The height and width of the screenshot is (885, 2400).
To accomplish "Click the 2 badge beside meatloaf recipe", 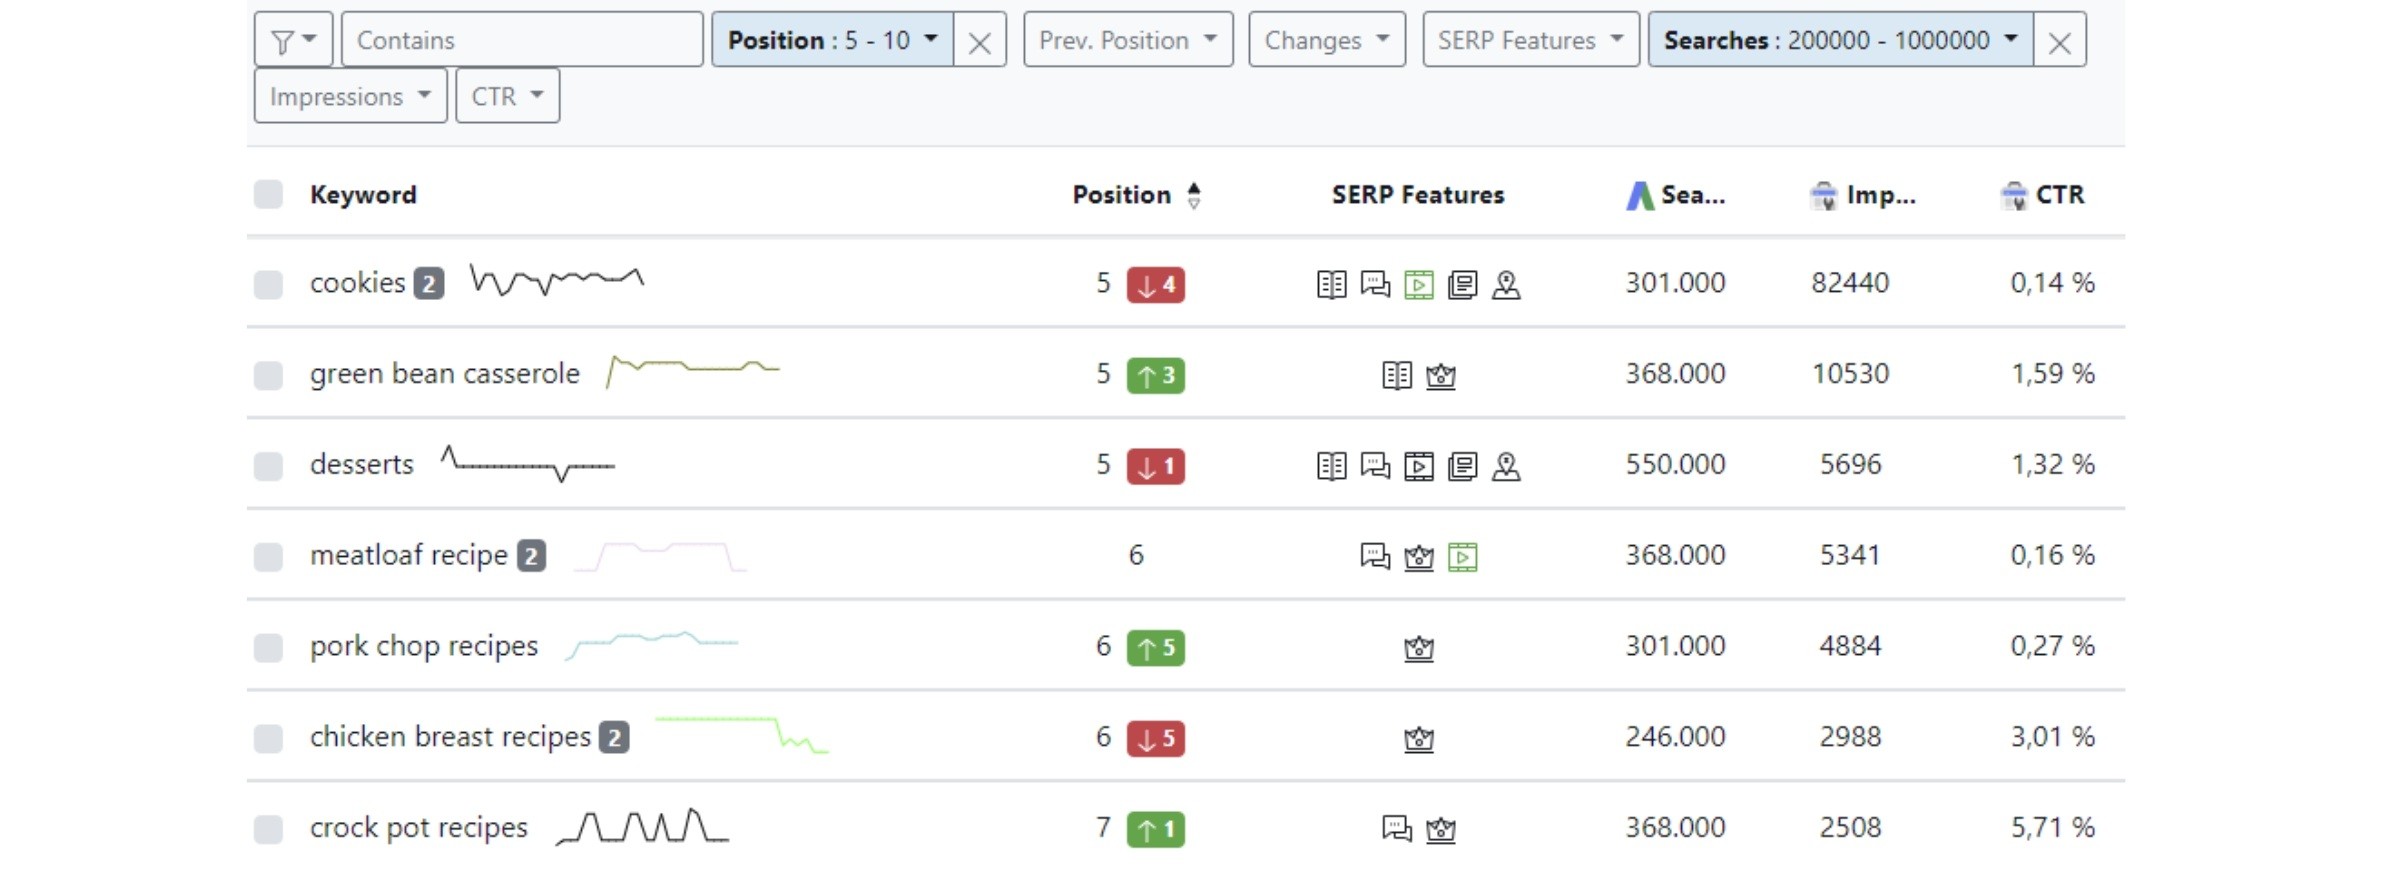I will 531,556.
